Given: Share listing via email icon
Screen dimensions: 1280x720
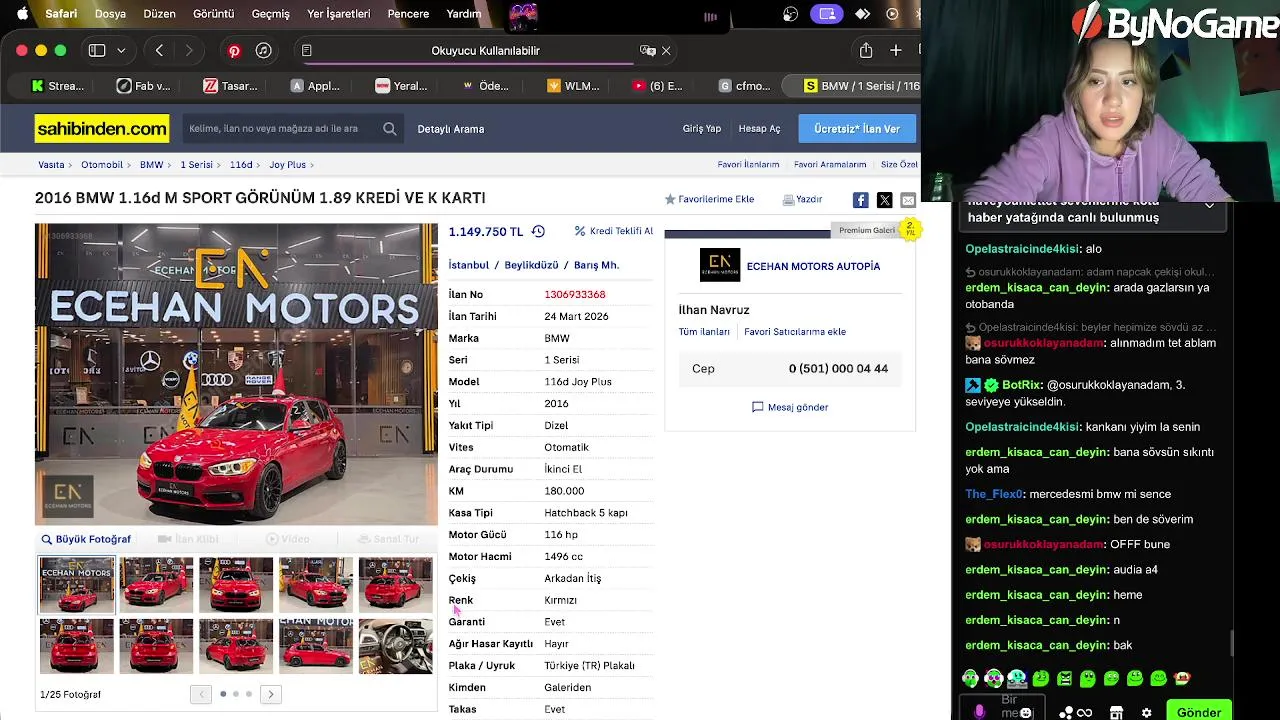Looking at the screenshot, I should pos(908,200).
